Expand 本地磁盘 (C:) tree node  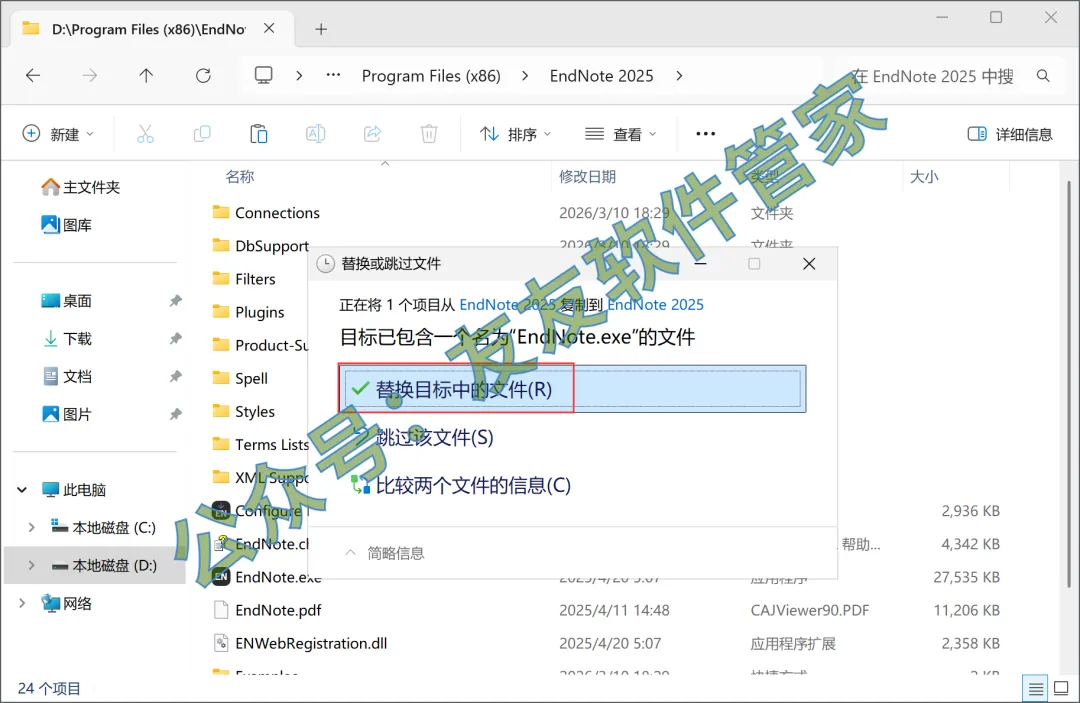[x=31, y=527]
